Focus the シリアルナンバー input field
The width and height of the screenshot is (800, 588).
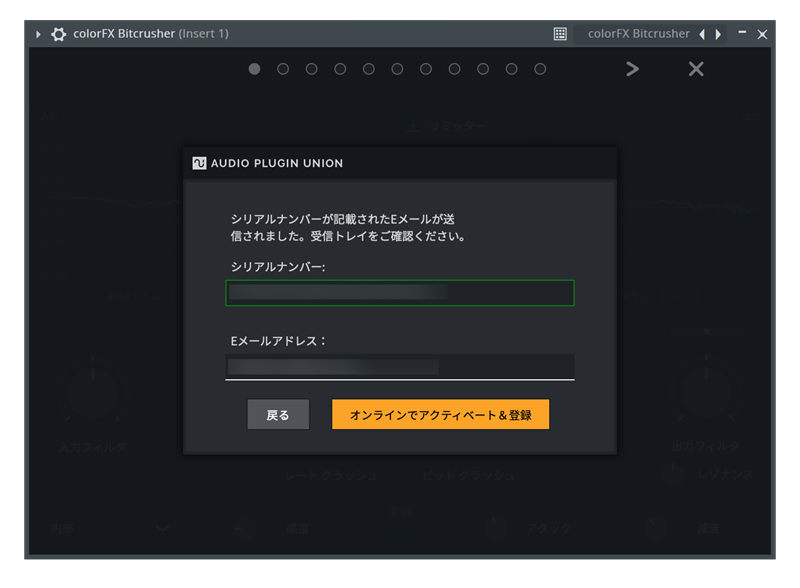(x=400, y=293)
